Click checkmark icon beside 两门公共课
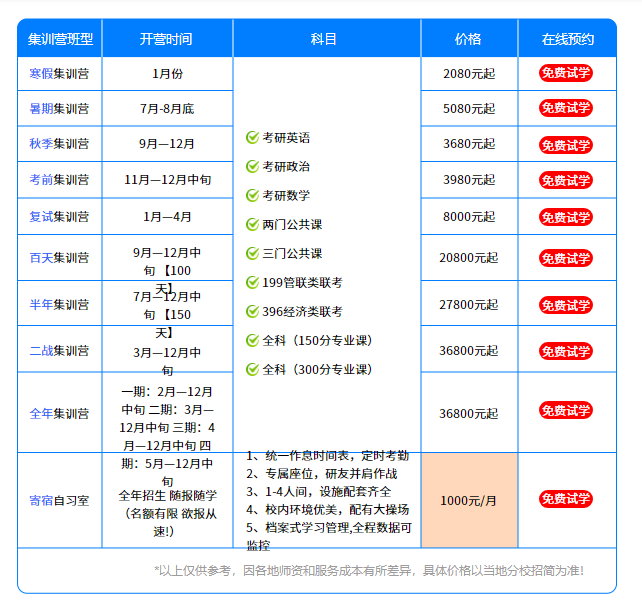642x603 pixels. coord(252,225)
